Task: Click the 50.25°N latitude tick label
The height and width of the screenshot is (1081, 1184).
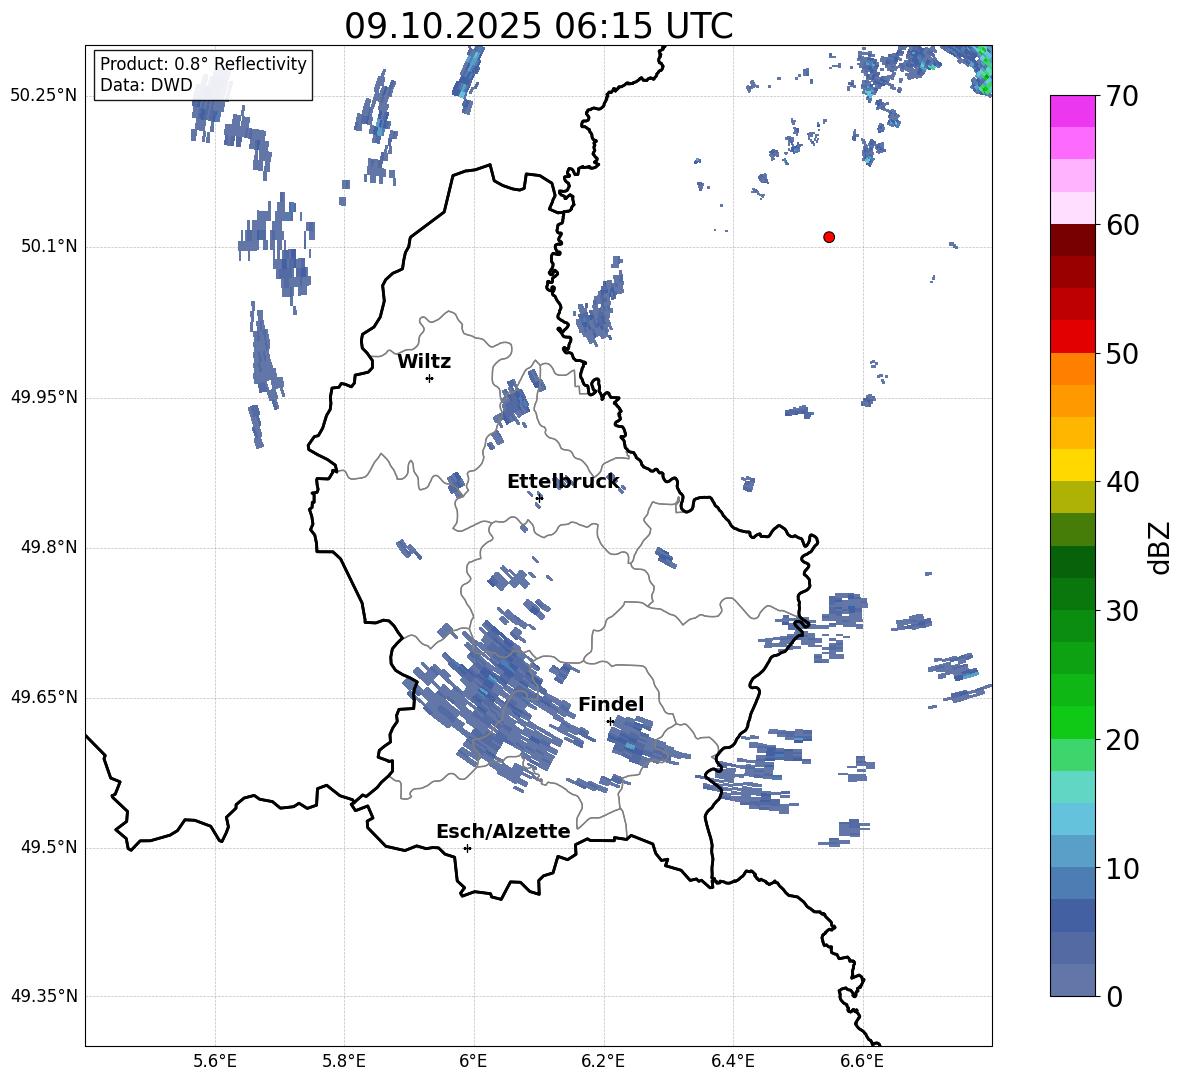Action: click(44, 96)
